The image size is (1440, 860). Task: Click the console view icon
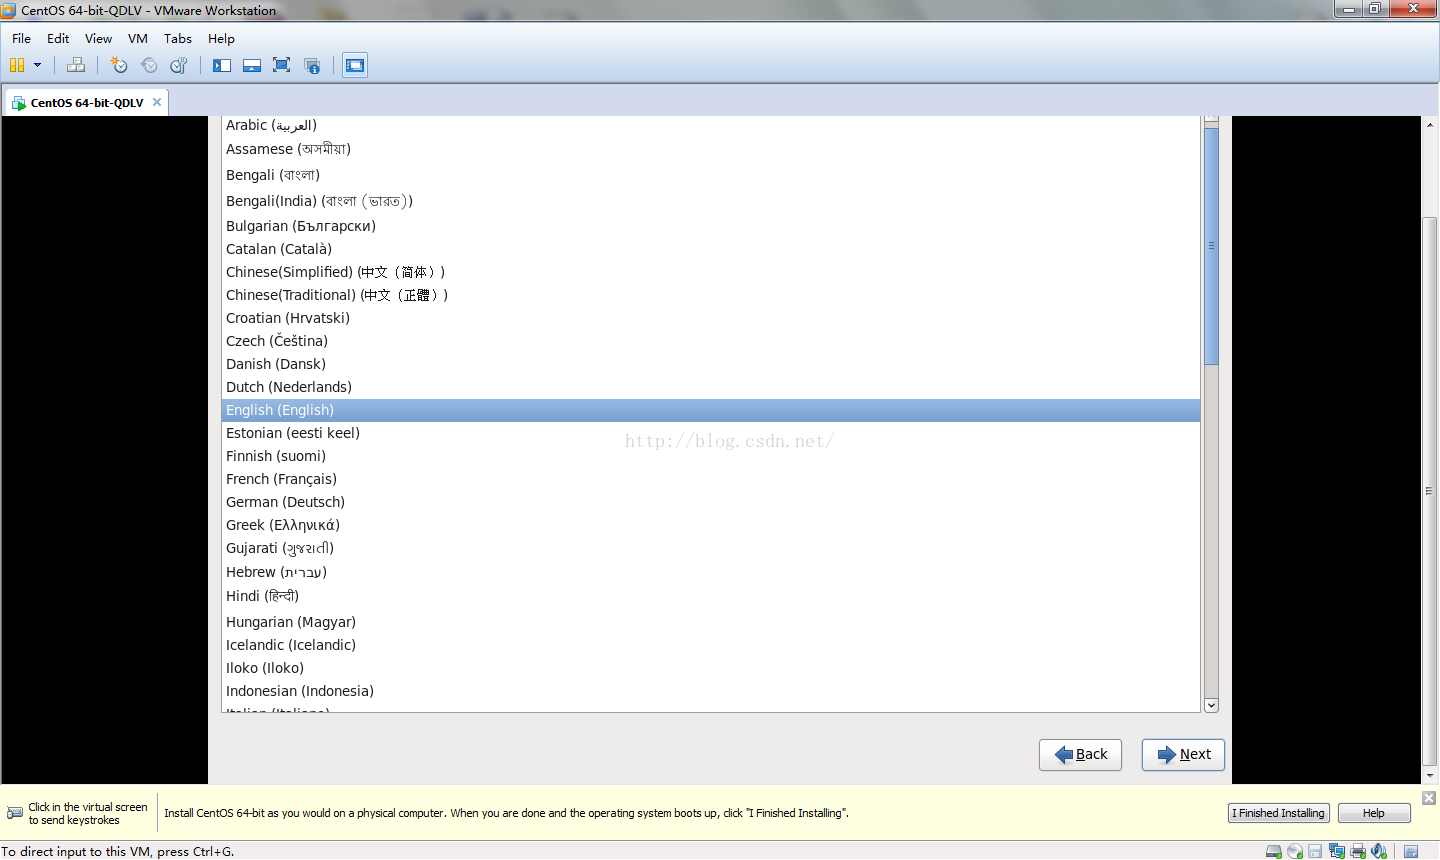click(x=355, y=65)
